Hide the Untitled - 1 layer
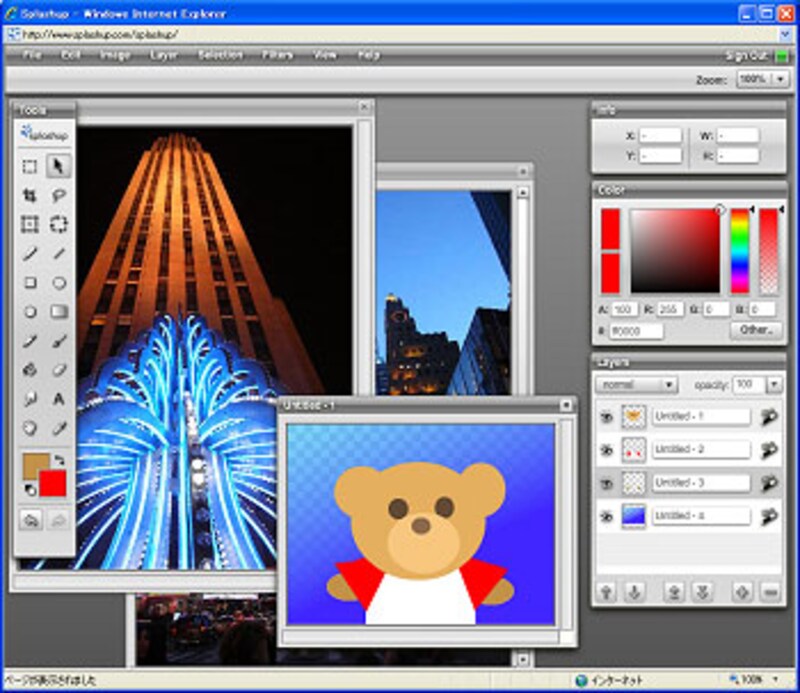This screenshot has width=800, height=693. pos(606,417)
